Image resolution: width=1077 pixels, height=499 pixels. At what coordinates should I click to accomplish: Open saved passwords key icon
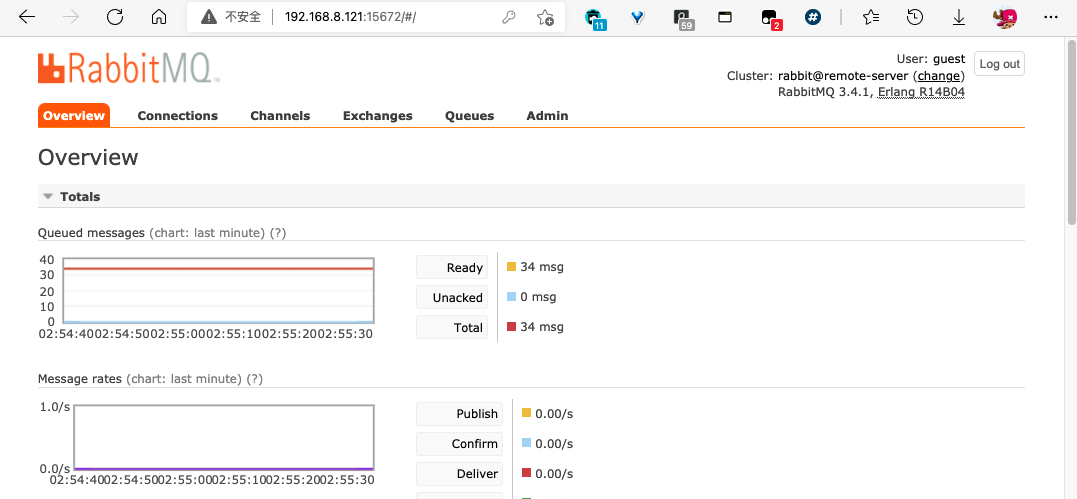(508, 17)
